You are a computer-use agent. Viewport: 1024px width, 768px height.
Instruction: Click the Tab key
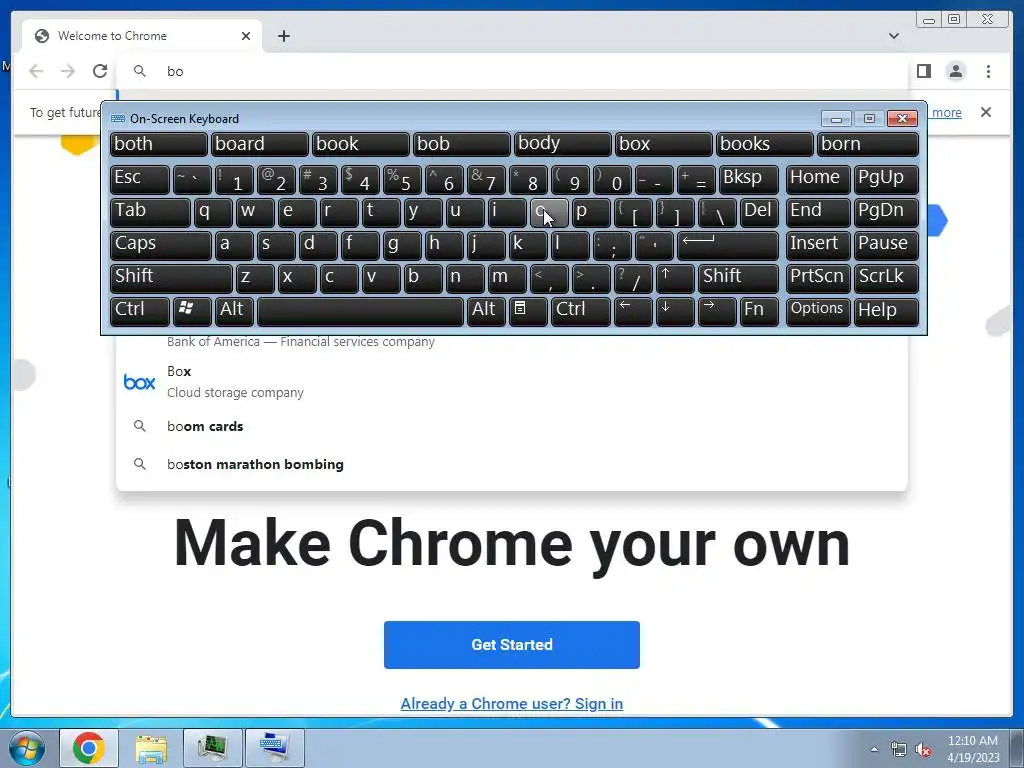150,212
